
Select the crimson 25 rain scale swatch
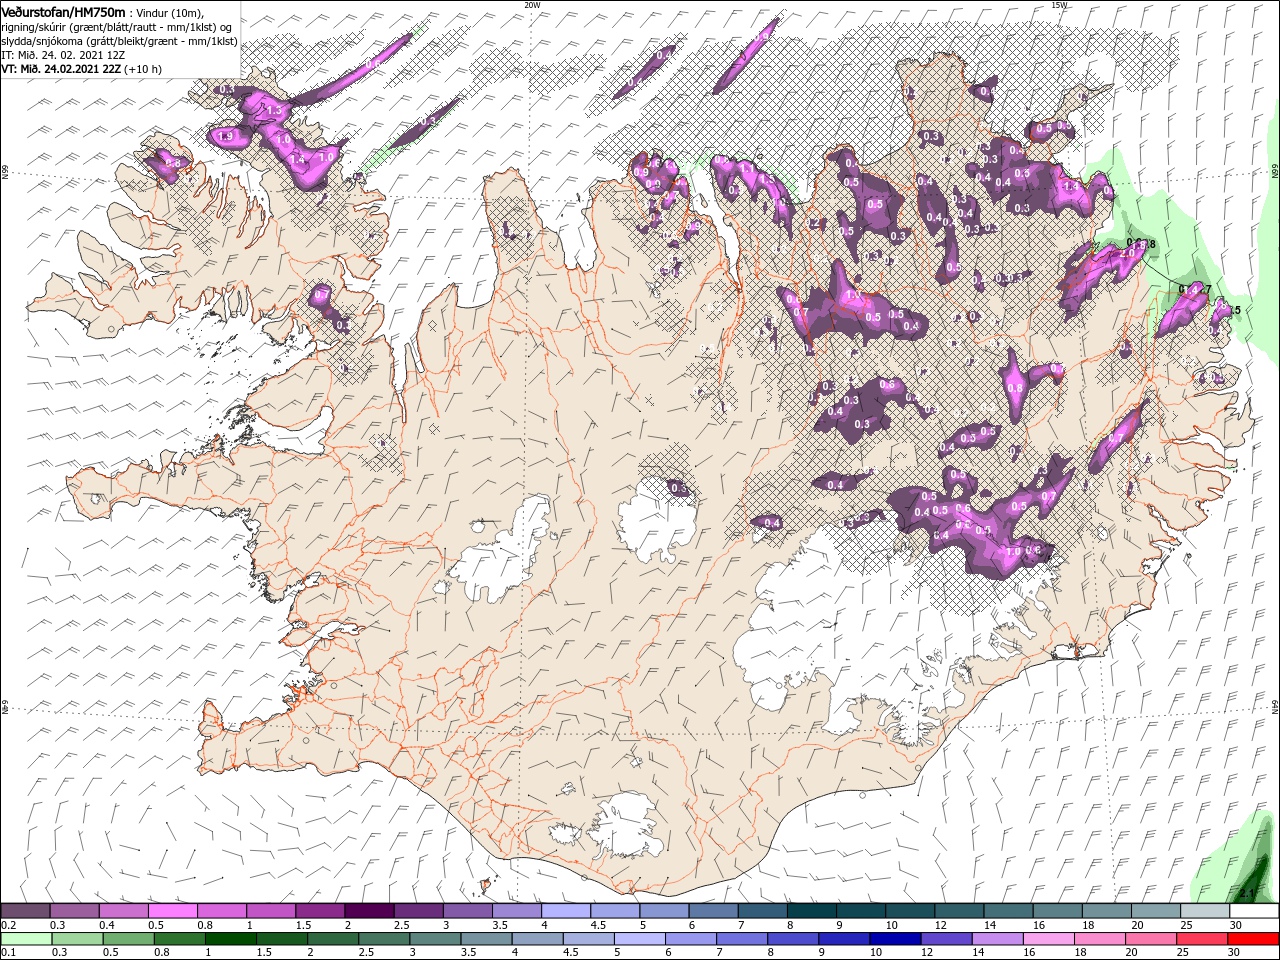pos(1201,939)
